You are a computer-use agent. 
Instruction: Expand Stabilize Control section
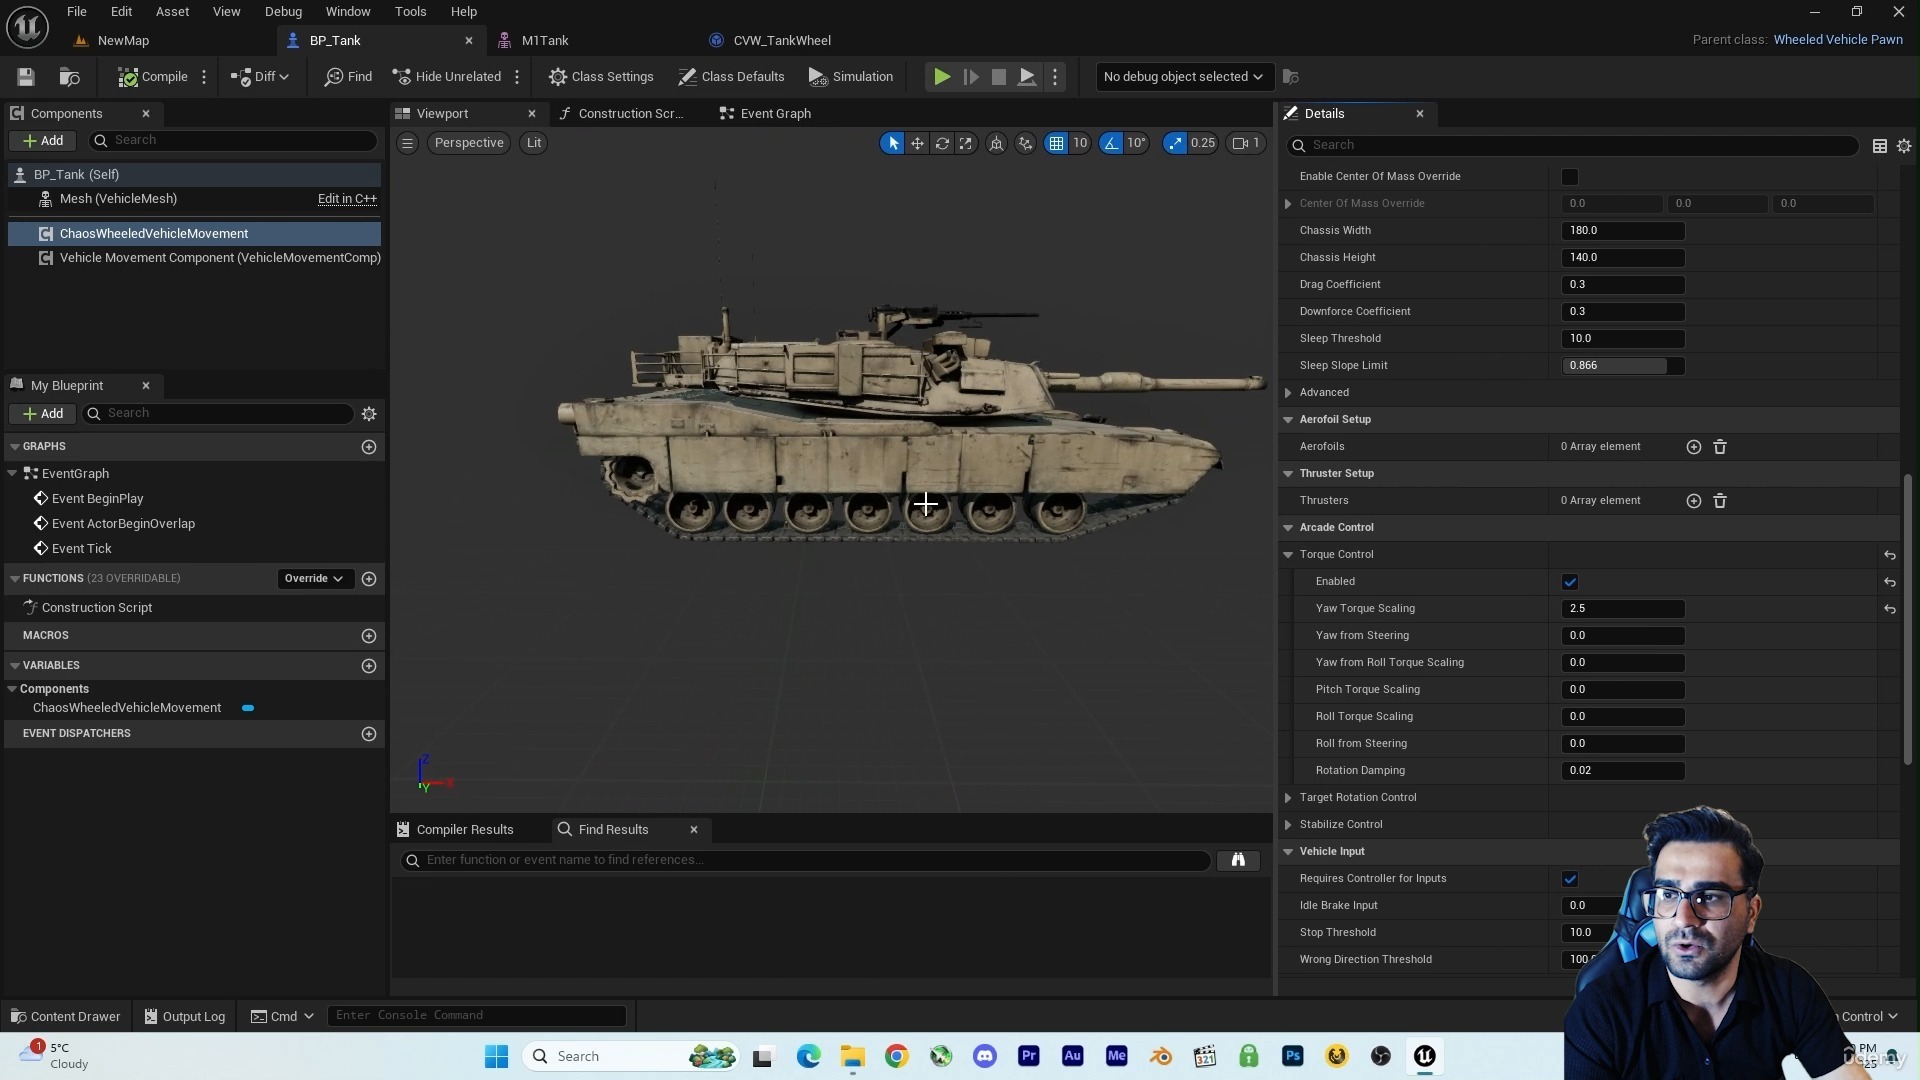click(1288, 825)
